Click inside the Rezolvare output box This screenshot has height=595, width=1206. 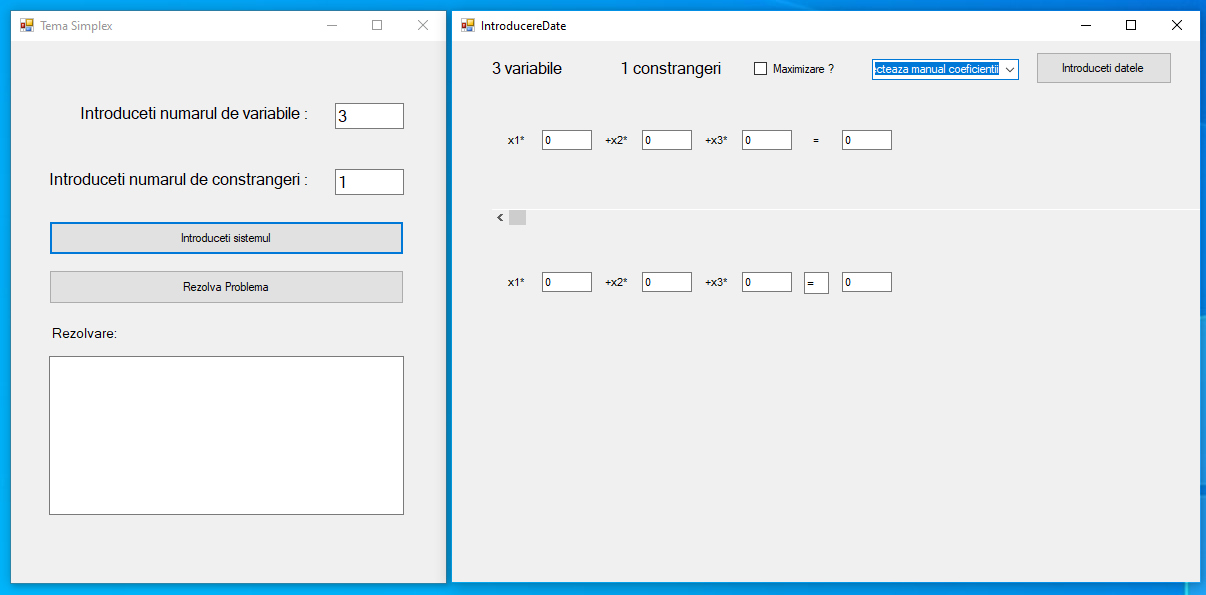226,435
